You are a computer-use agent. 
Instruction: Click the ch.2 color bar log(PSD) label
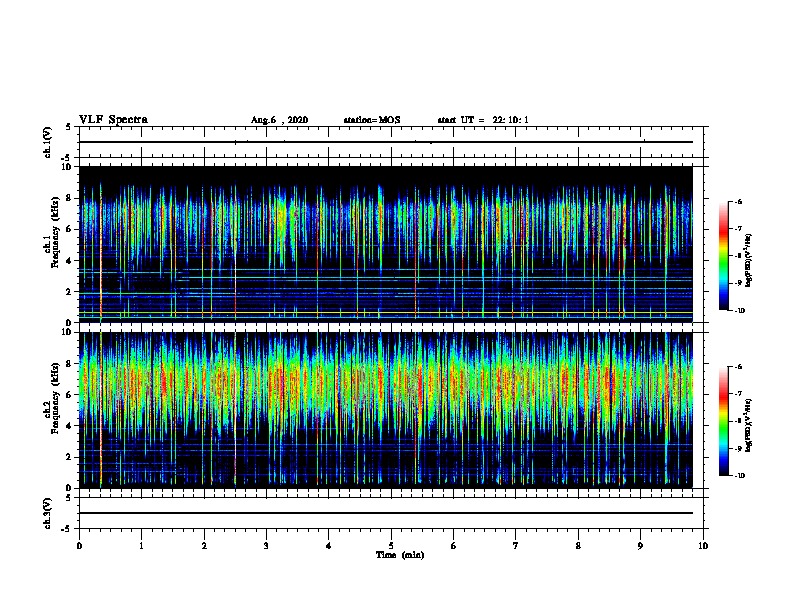(x=748, y=425)
